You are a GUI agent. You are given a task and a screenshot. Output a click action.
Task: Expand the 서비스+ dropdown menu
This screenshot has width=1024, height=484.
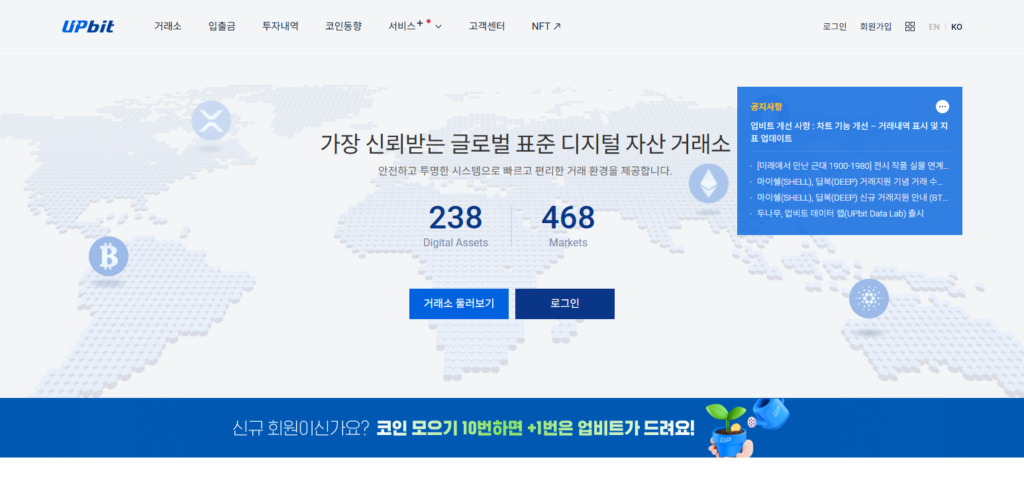click(415, 26)
